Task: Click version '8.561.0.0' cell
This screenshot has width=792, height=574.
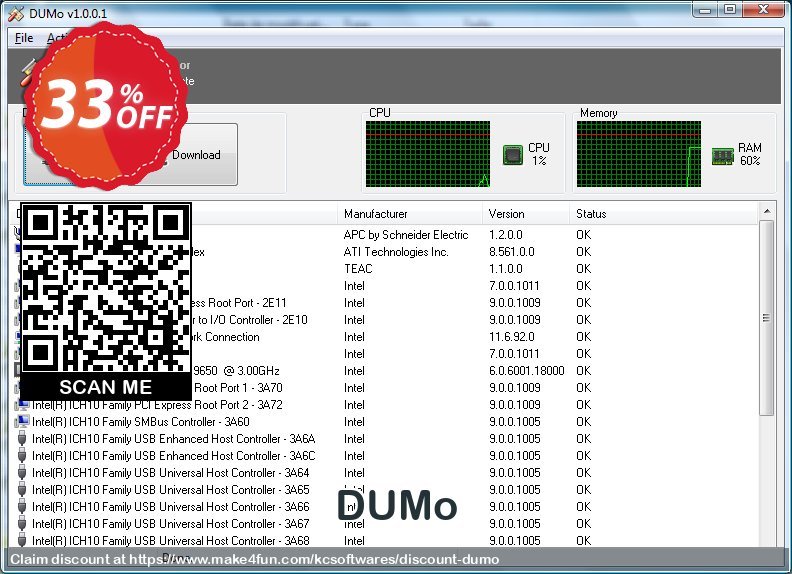Action: pyautogui.click(x=512, y=252)
